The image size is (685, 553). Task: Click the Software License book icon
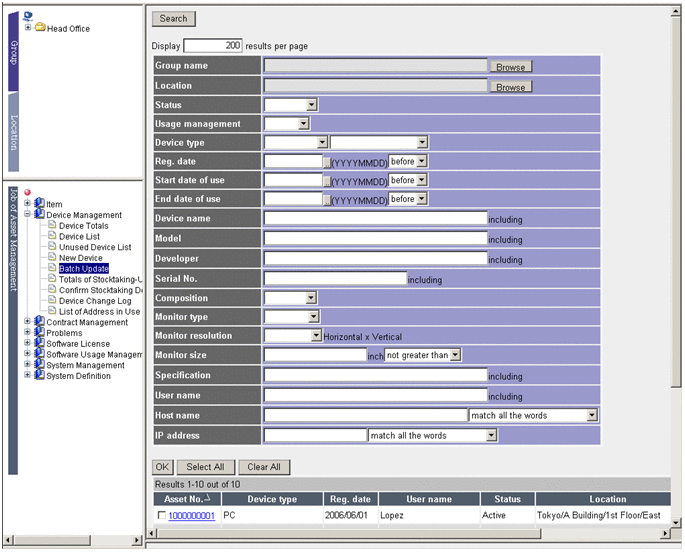point(39,344)
